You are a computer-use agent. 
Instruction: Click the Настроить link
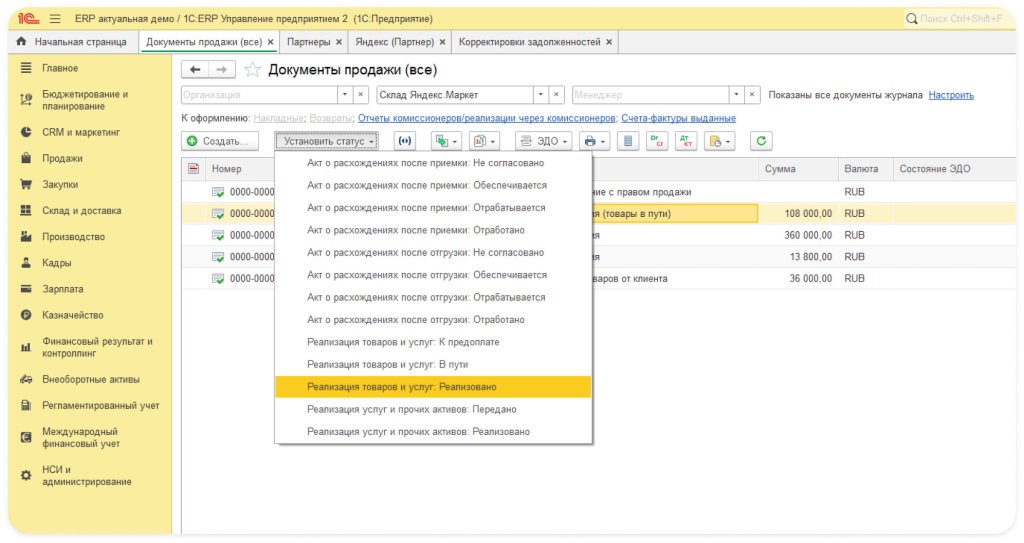pos(950,95)
